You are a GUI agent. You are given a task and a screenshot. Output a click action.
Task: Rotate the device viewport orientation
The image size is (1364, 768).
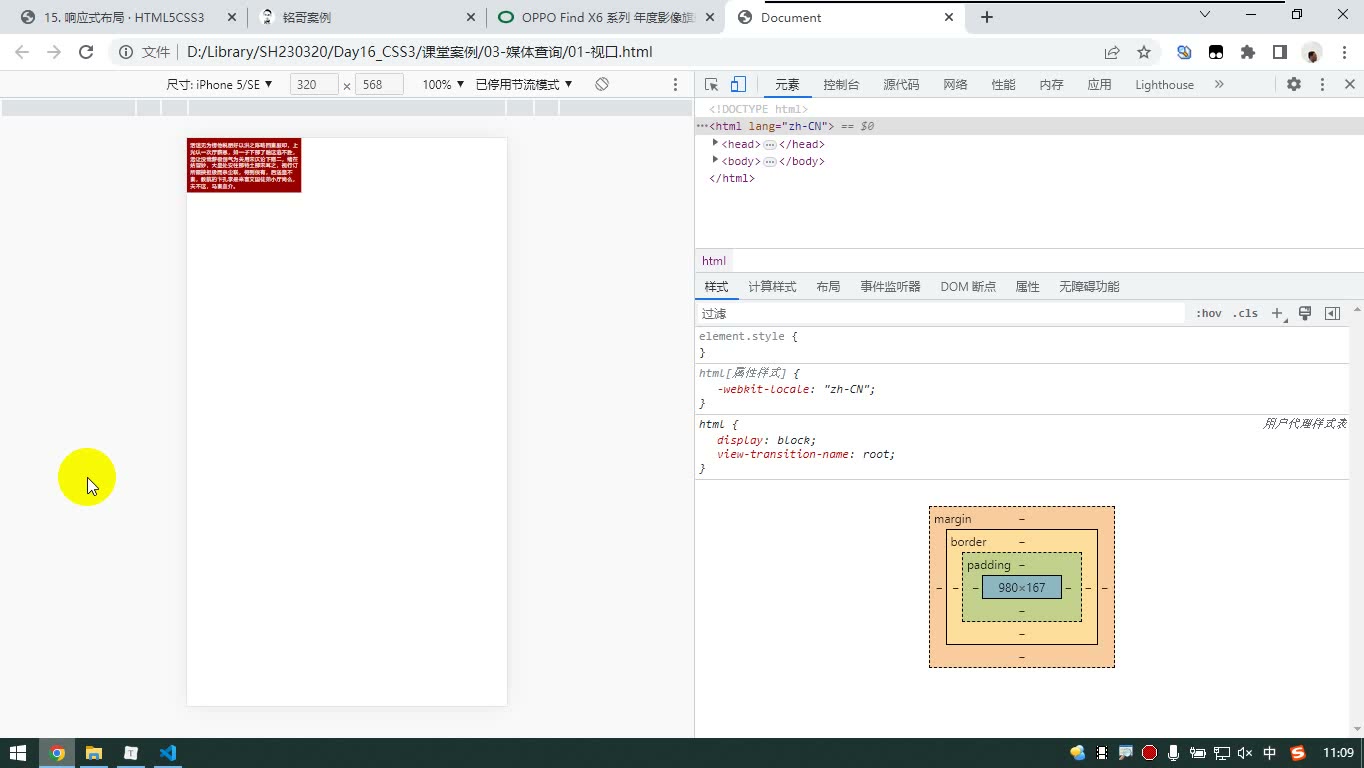[x=602, y=85]
